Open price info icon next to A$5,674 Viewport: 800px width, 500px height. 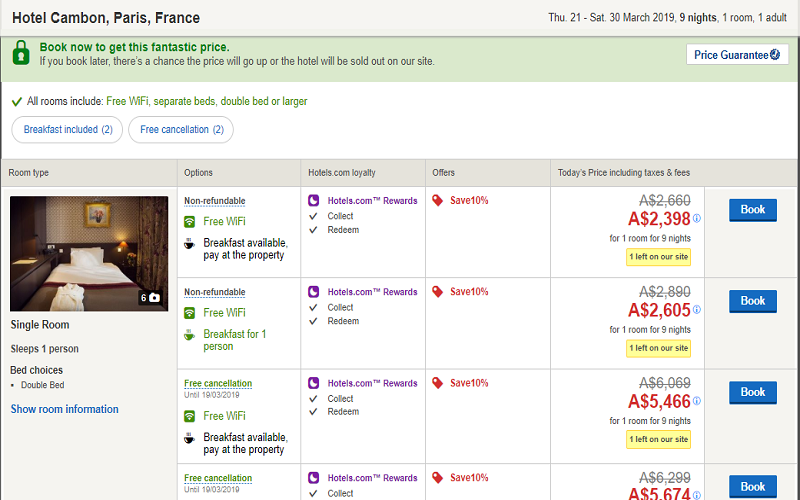pos(697,495)
